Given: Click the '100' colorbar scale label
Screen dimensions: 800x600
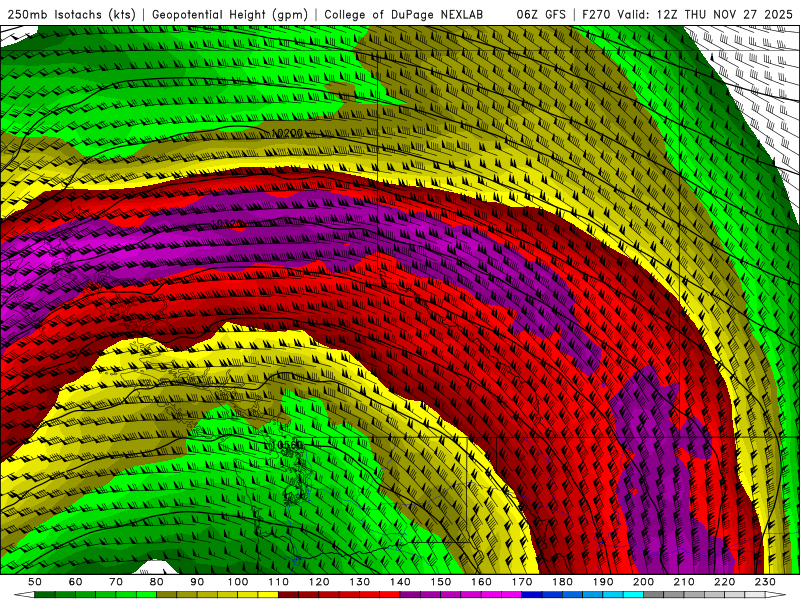Looking at the screenshot, I should [238, 582].
